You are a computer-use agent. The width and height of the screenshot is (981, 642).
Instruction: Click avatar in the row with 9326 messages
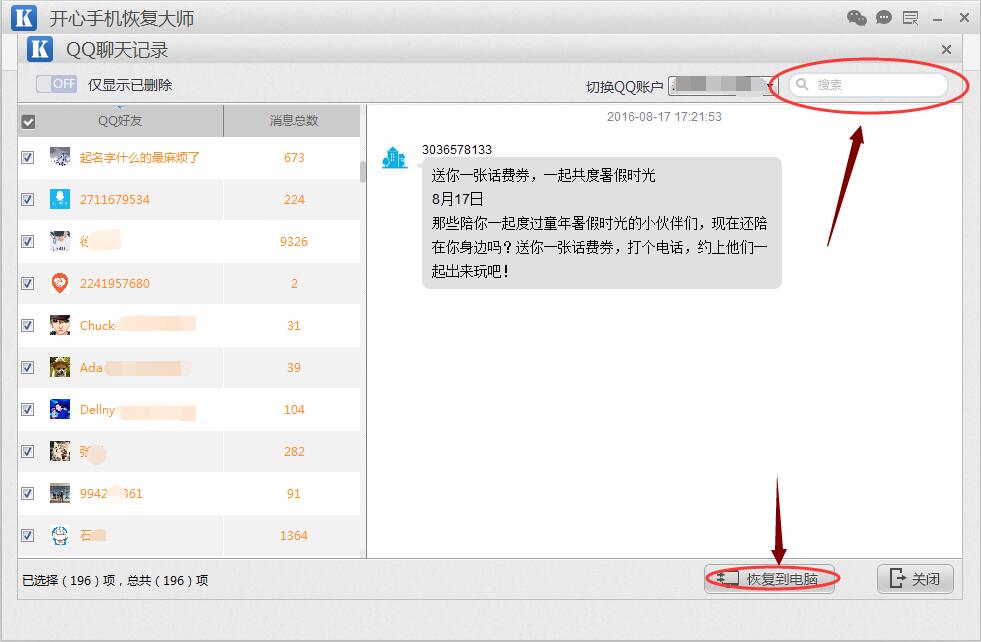pos(60,241)
